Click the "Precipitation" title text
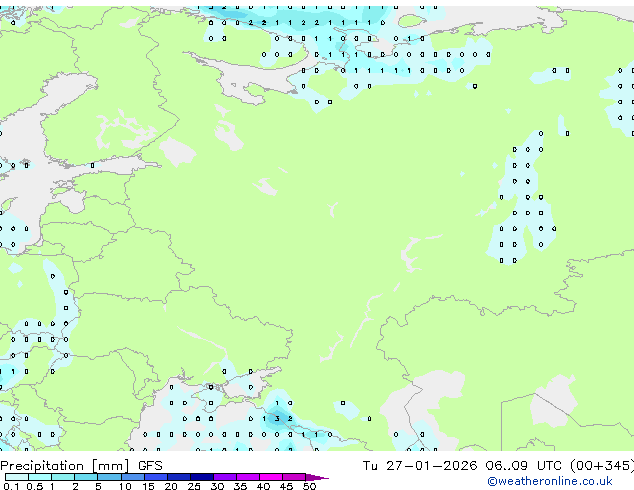 [42, 466]
